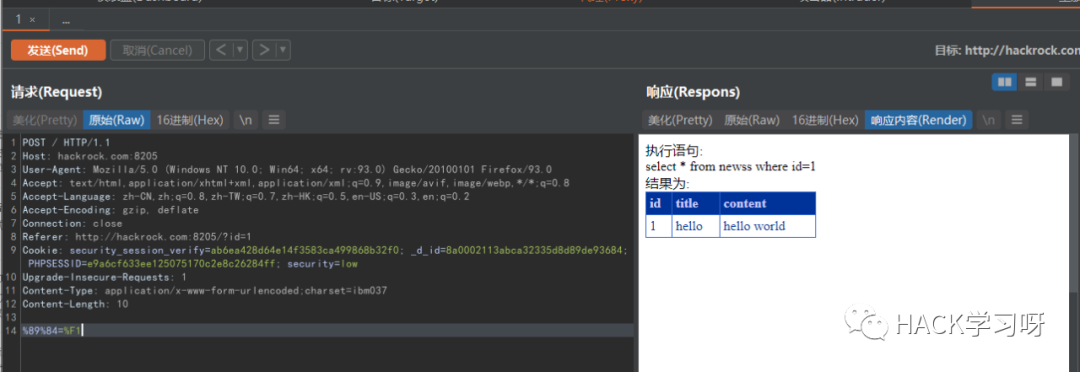Toggle \n characters in Response panel
Screen dimensions: 1080x372
click(x=988, y=120)
